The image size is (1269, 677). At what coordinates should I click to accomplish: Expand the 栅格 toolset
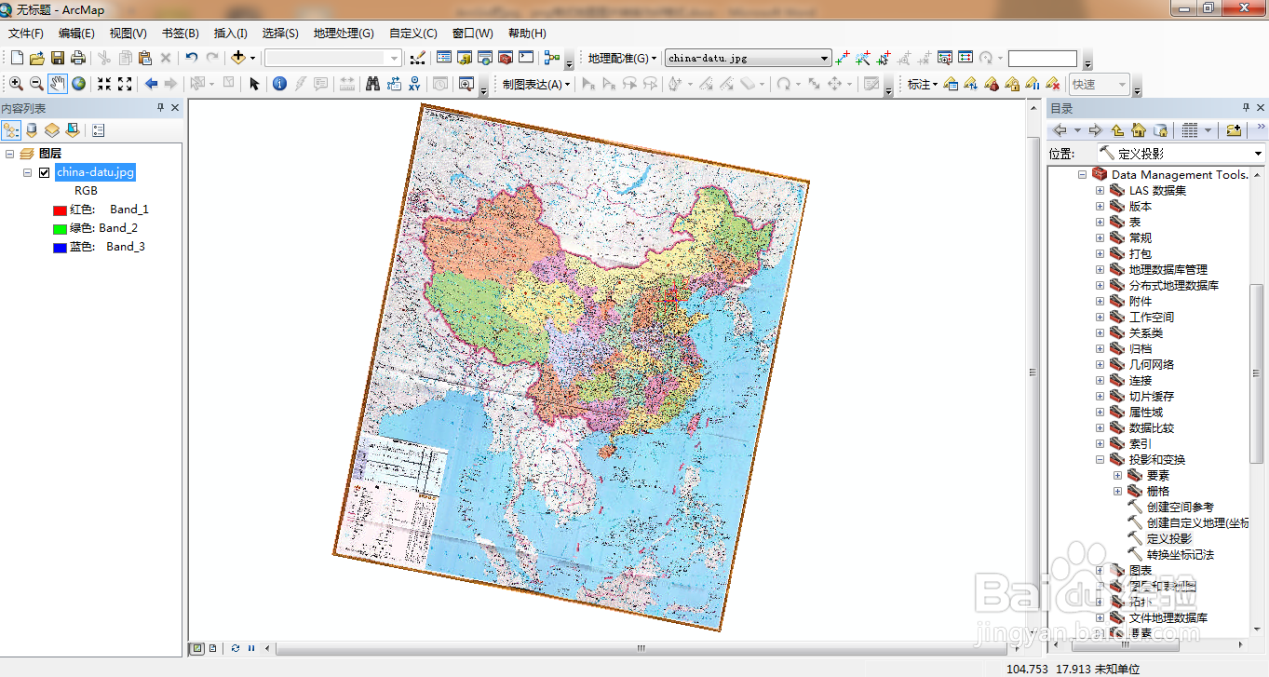point(1118,491)
